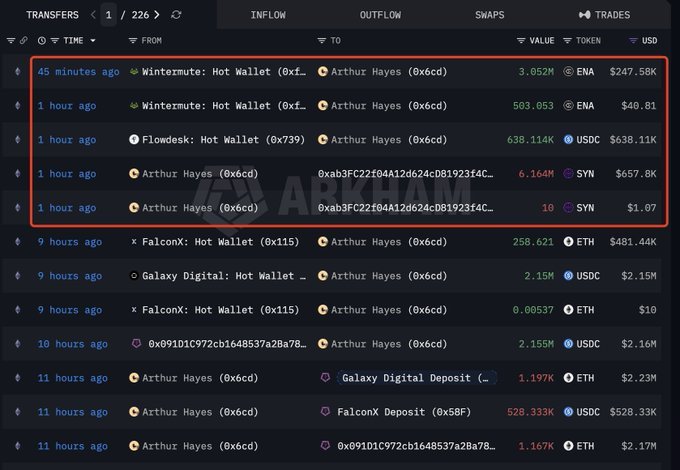Open Arthur Hayes recipient in 2.15M USDC row
The width and height of the screenshot is (680, 470).
(x=389, y=276)
